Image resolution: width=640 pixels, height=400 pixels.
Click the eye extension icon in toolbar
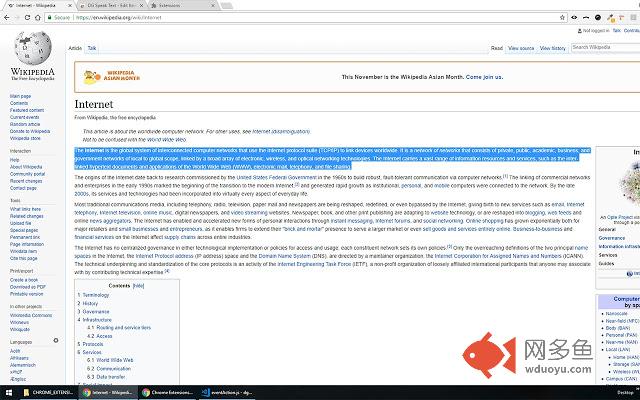point(574,18)
